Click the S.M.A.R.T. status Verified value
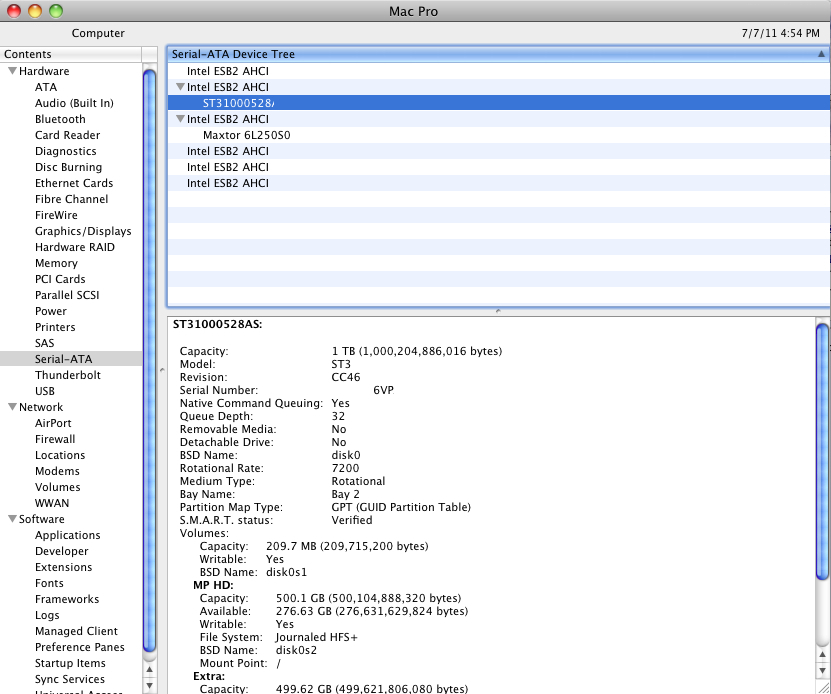The image size is (831, 694). point(352,520)
